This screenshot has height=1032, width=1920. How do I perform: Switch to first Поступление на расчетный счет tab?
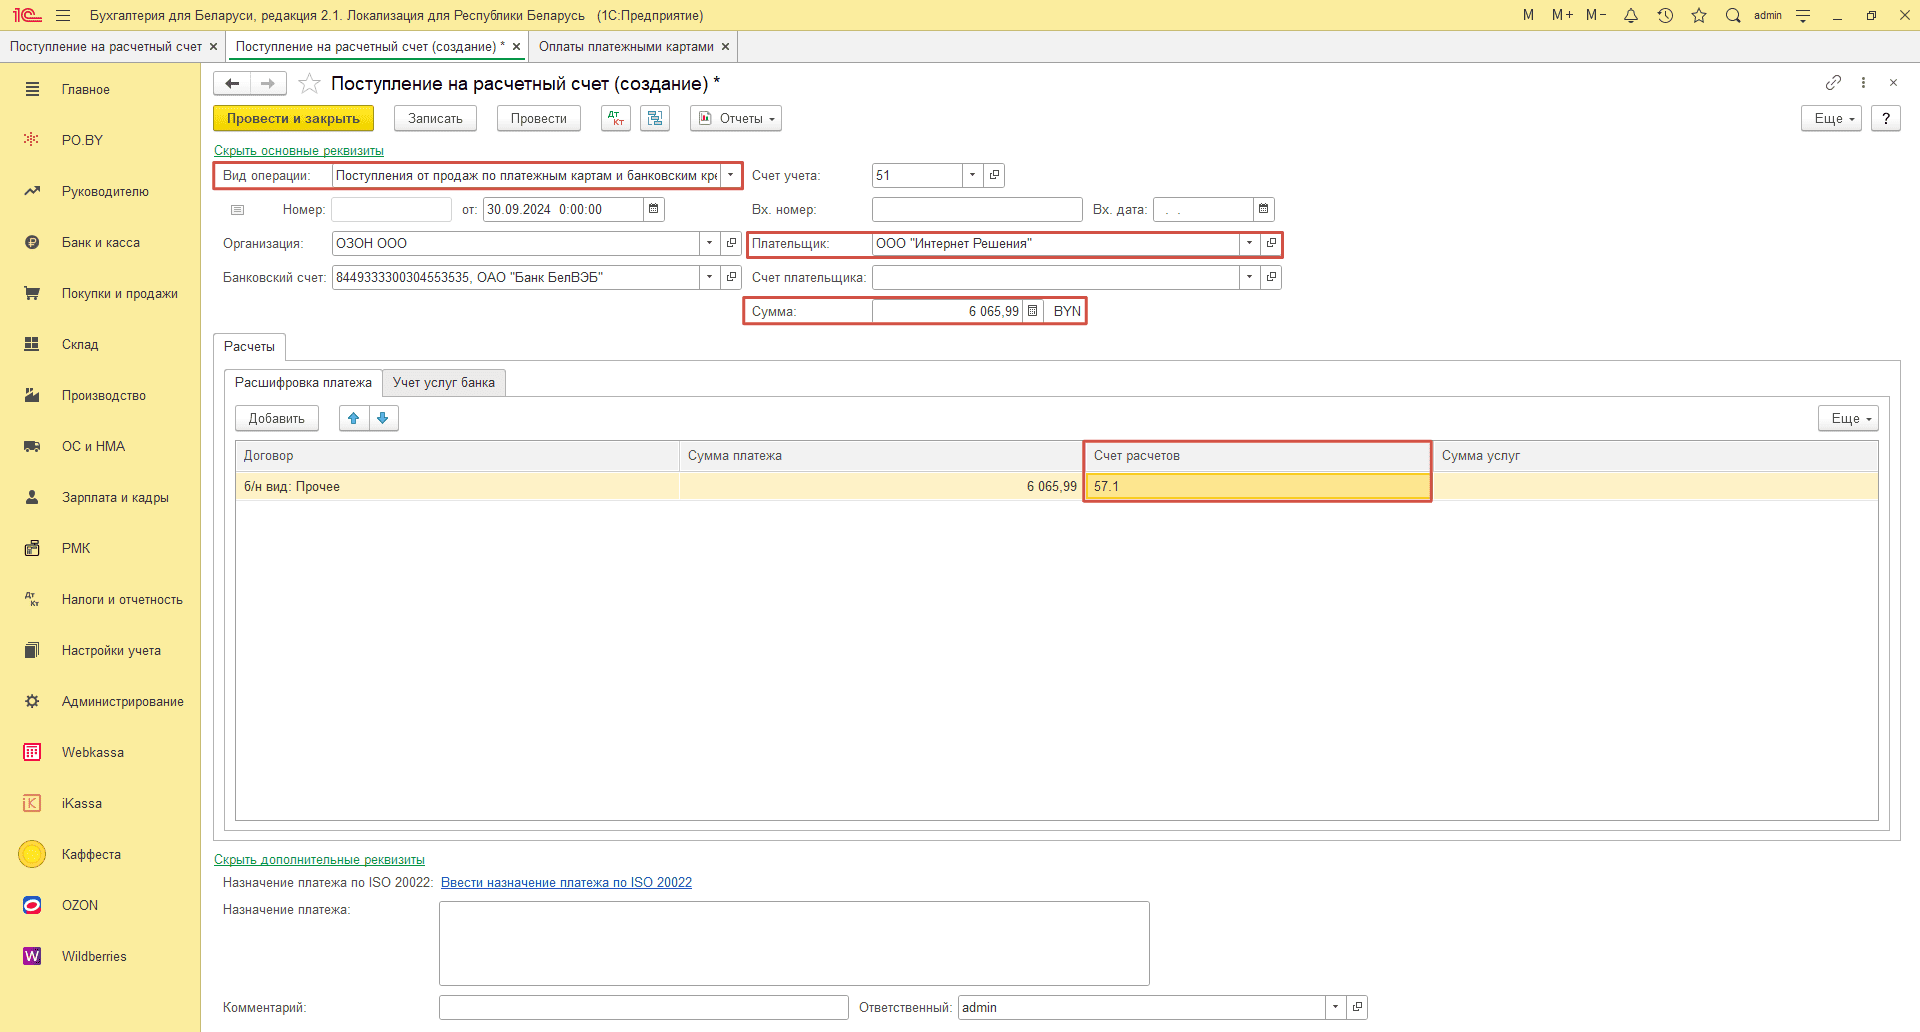[106, 46]
